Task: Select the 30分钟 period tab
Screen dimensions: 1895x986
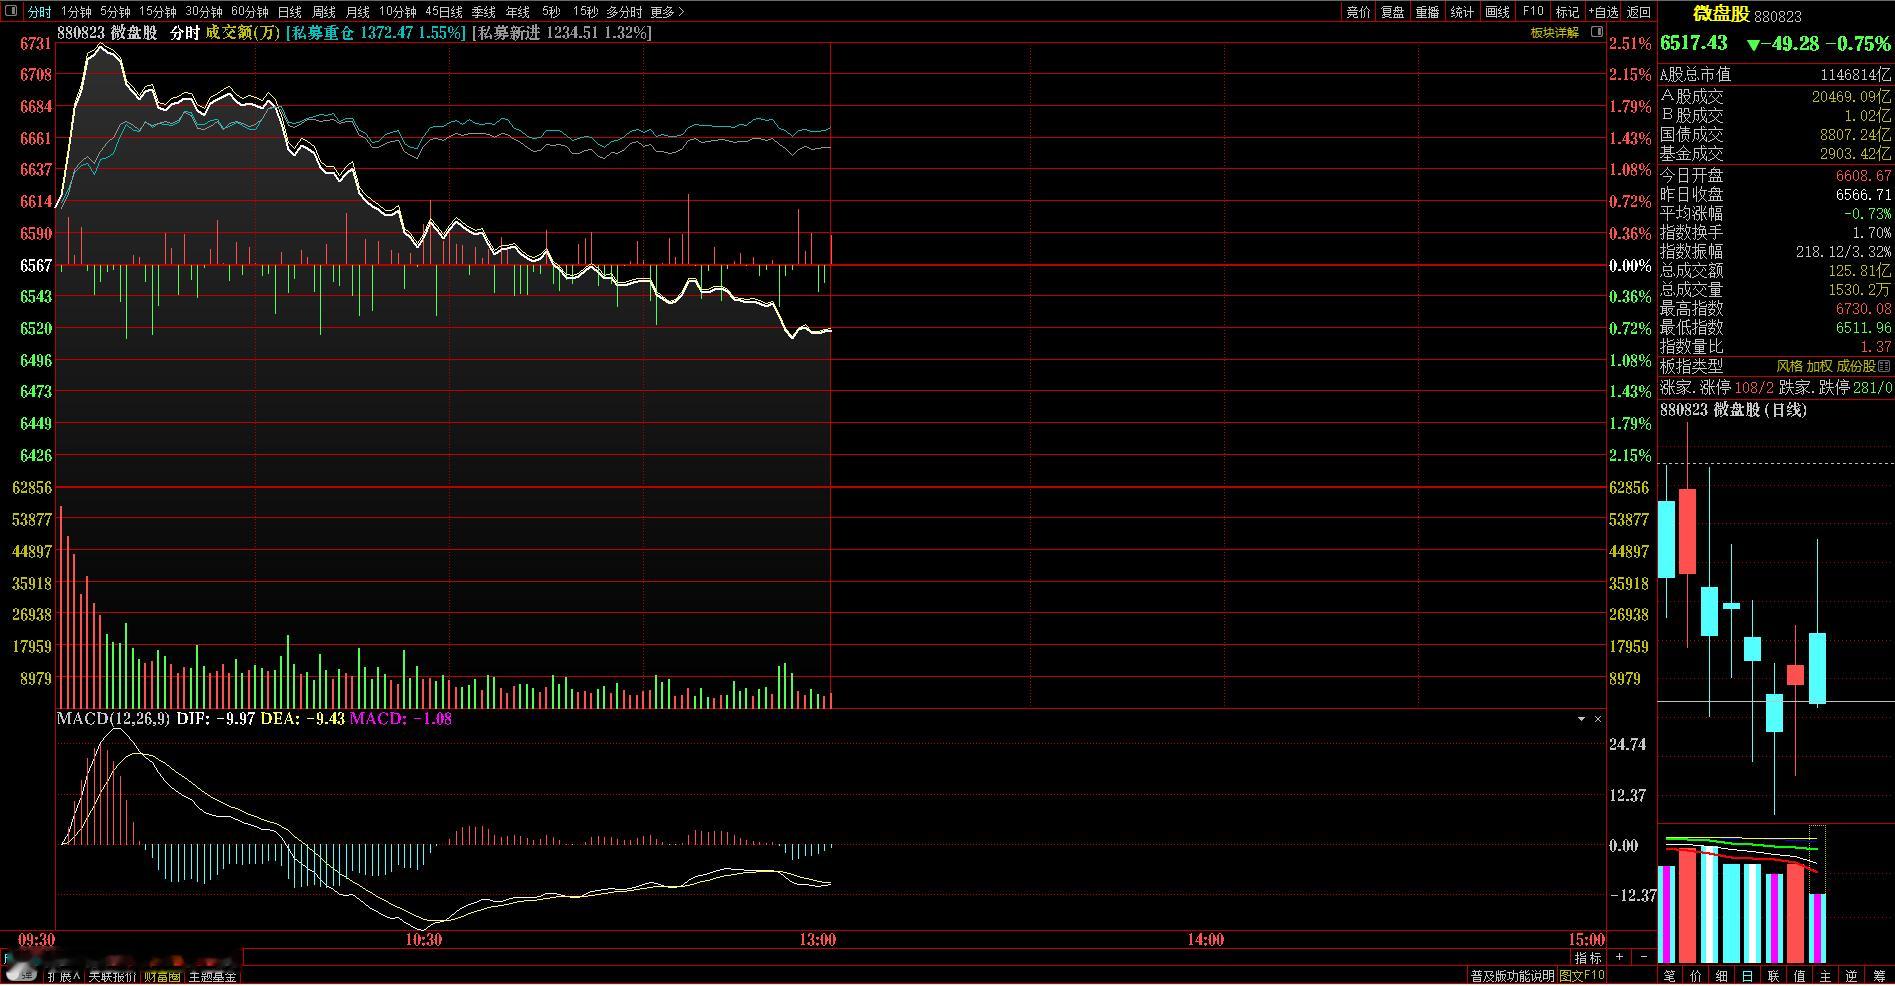Action: 203,12
